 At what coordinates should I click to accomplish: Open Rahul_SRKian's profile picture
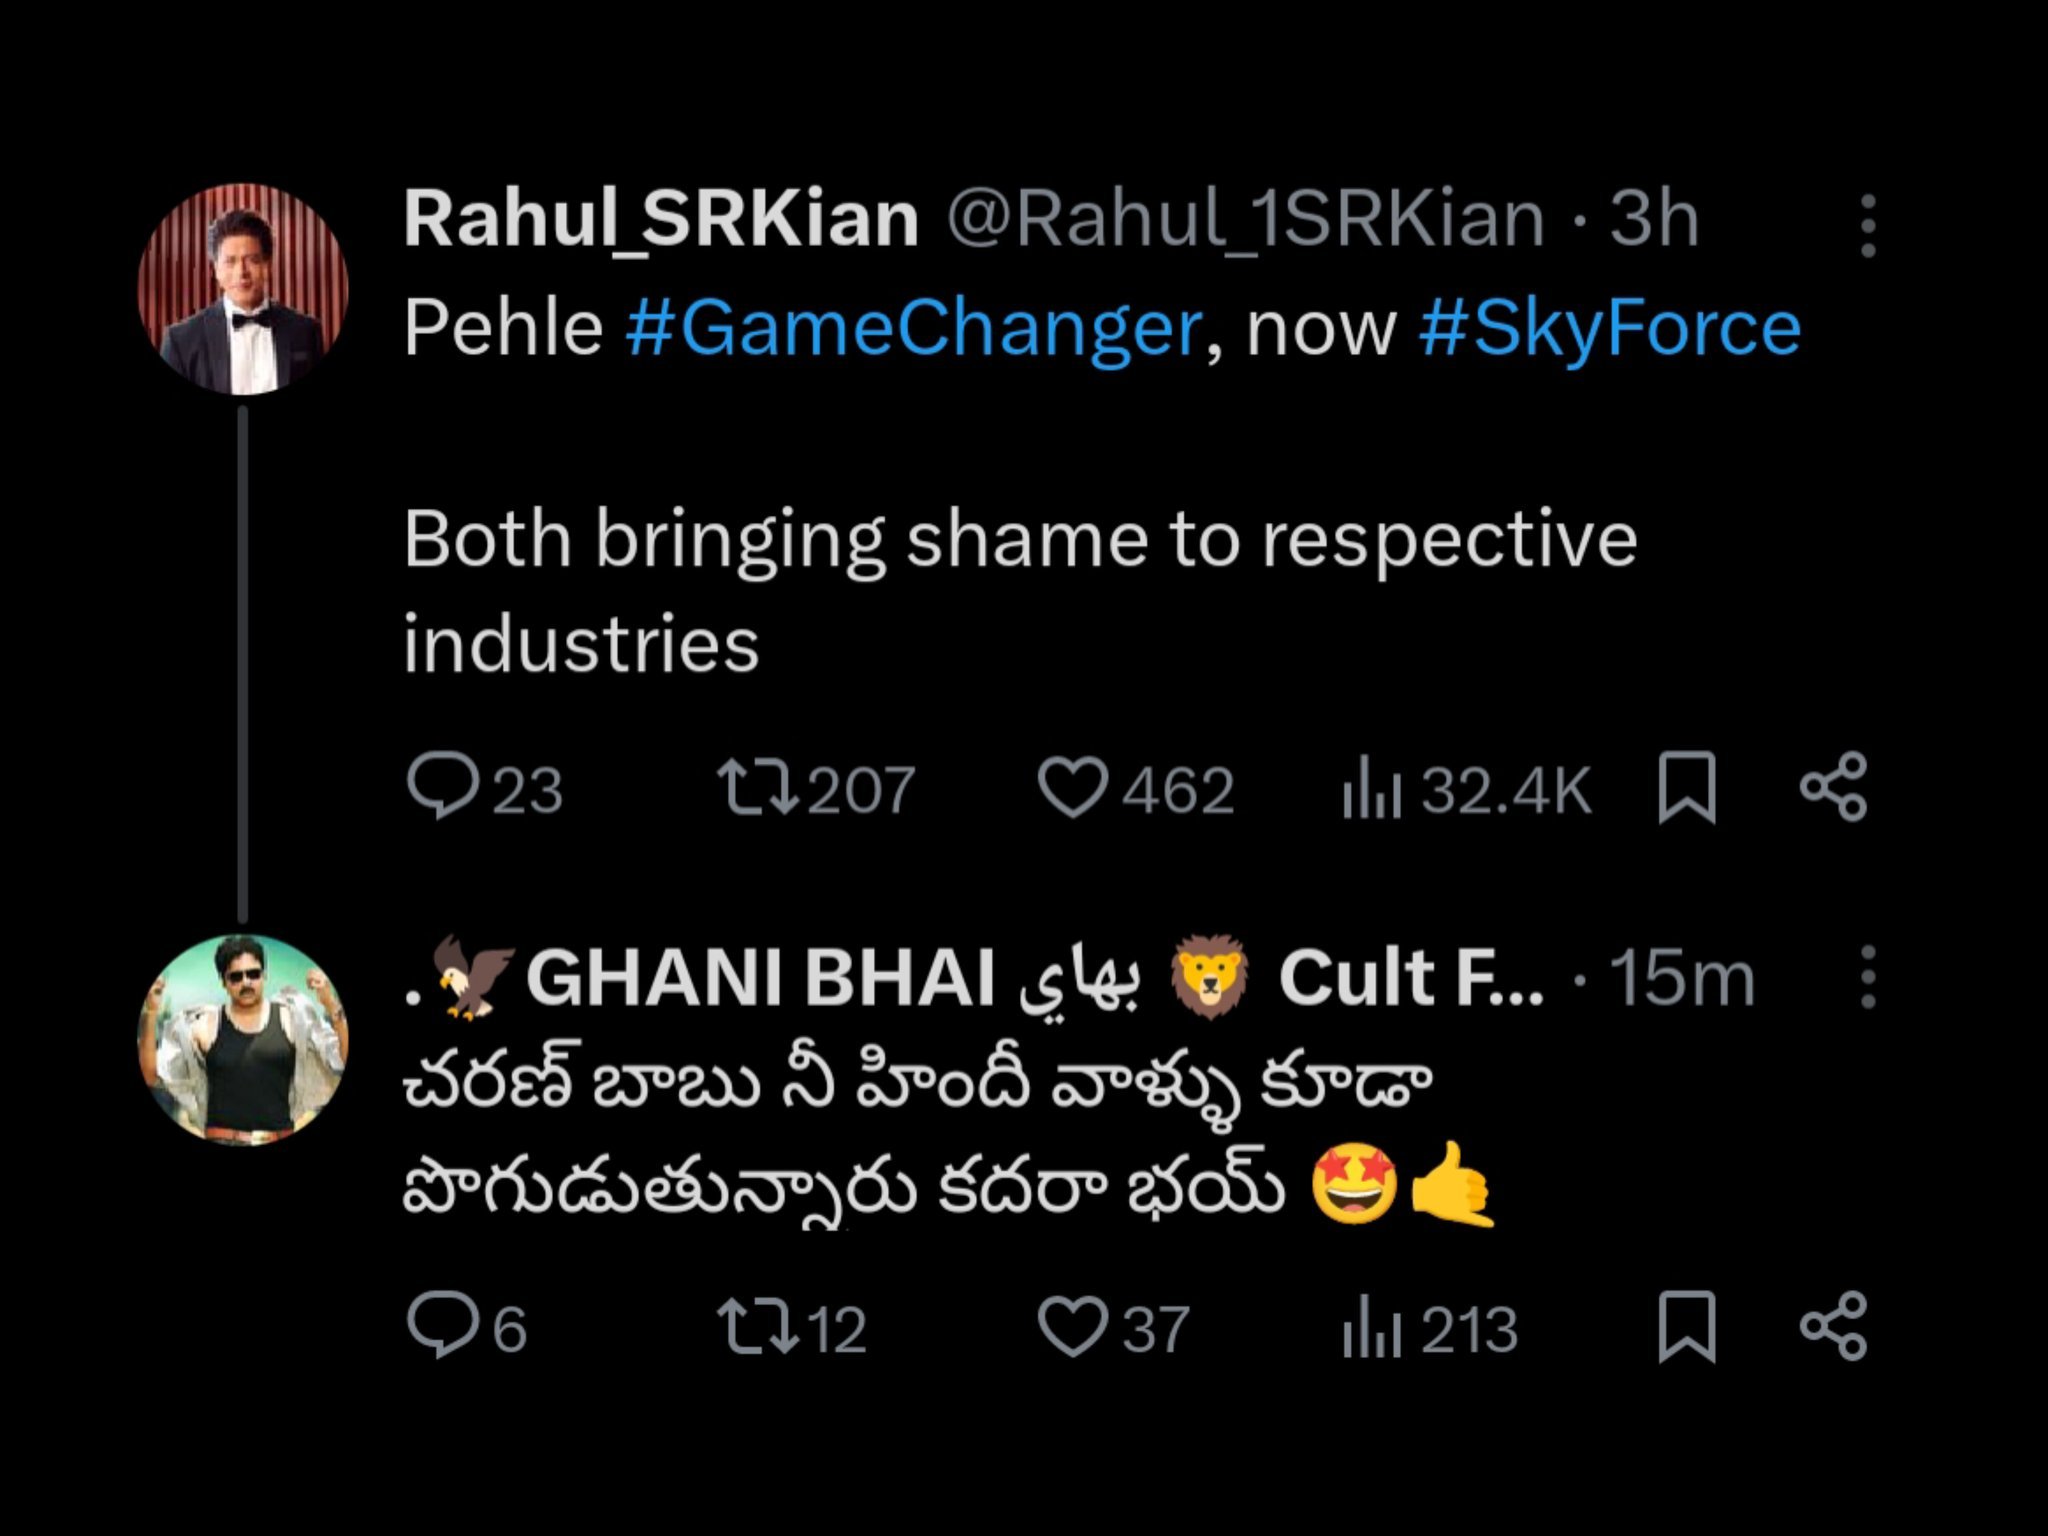243,289
